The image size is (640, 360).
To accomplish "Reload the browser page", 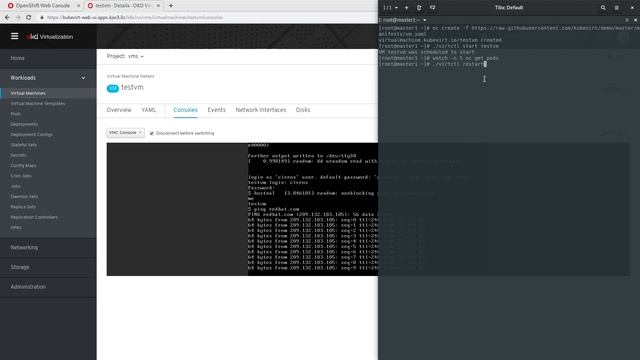I will [x=29, y=18].
